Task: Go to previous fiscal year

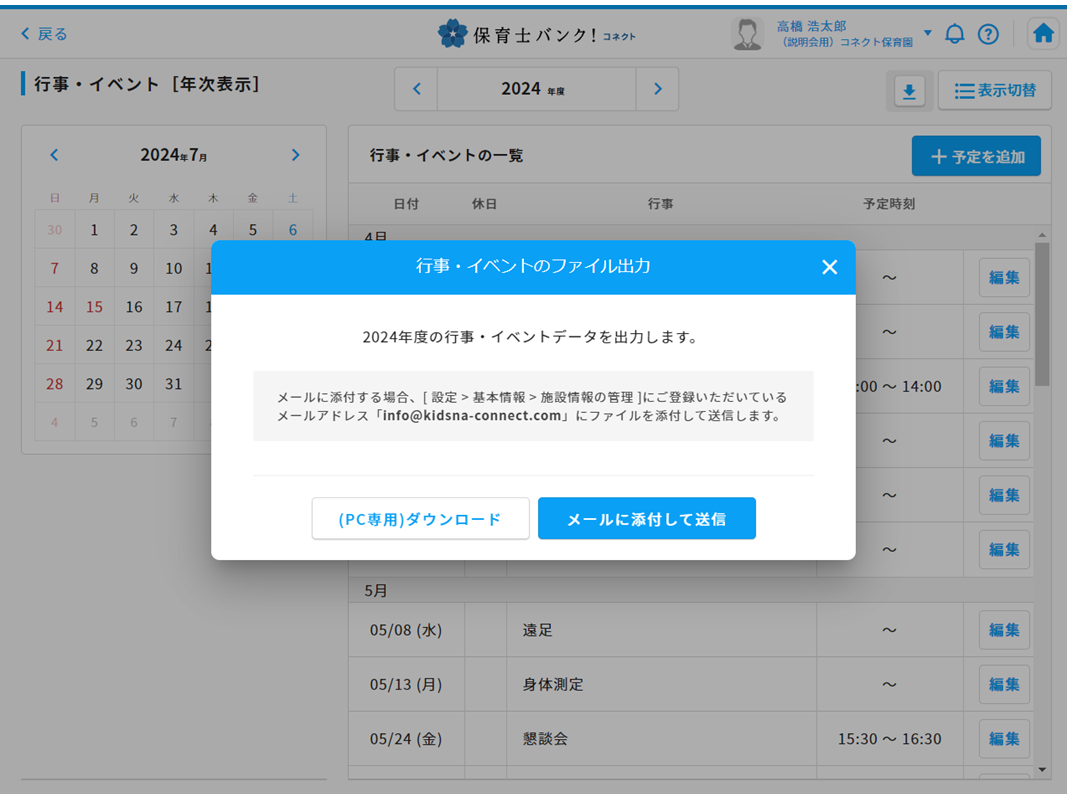Action: (x=417, y=89)
